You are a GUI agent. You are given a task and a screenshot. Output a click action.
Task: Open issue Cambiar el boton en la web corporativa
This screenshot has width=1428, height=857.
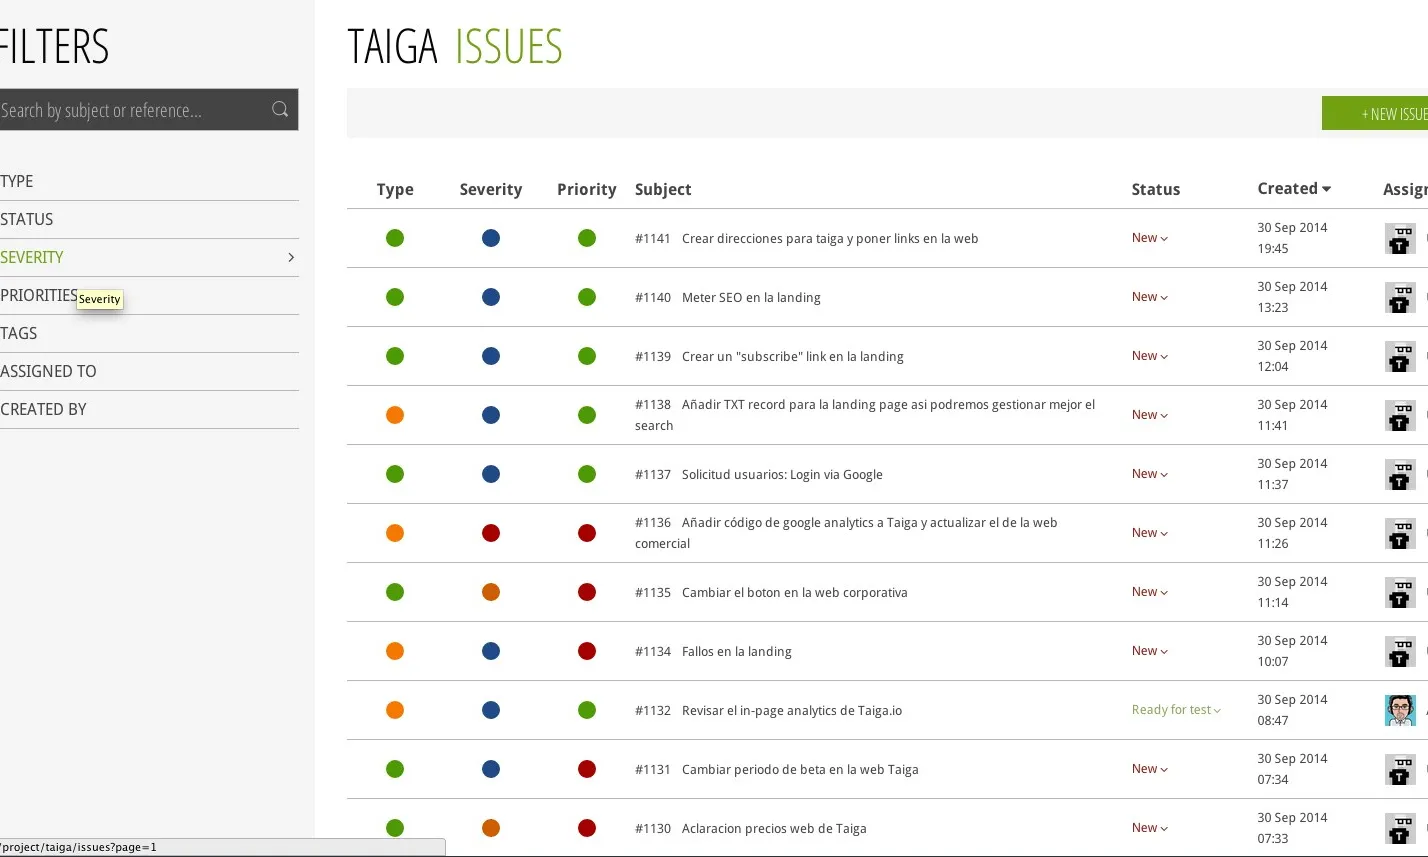click(795, 592)
